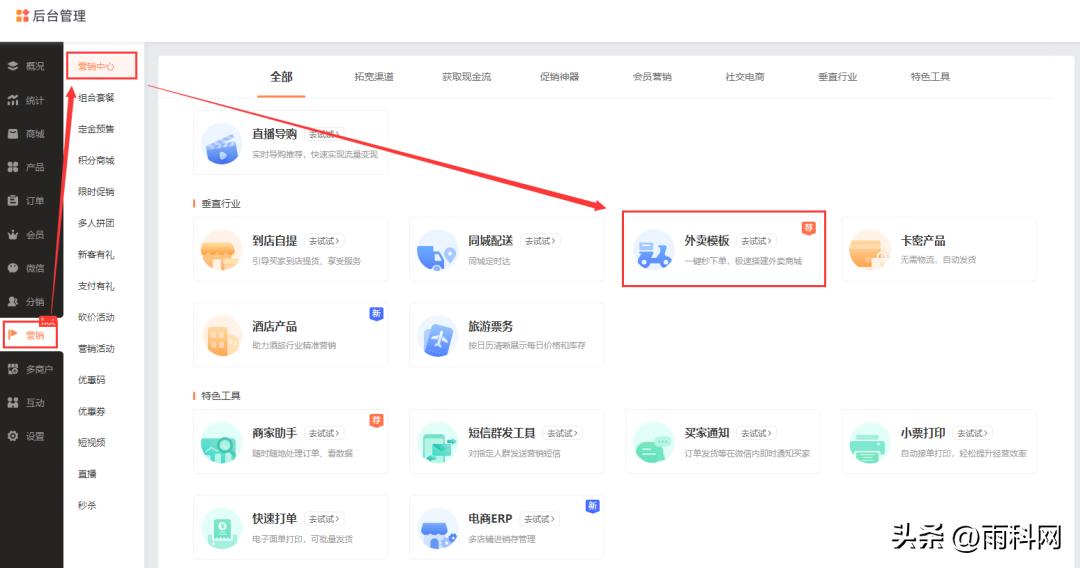Click 去试试 next to 快速打单

click(x=324, y=519)
